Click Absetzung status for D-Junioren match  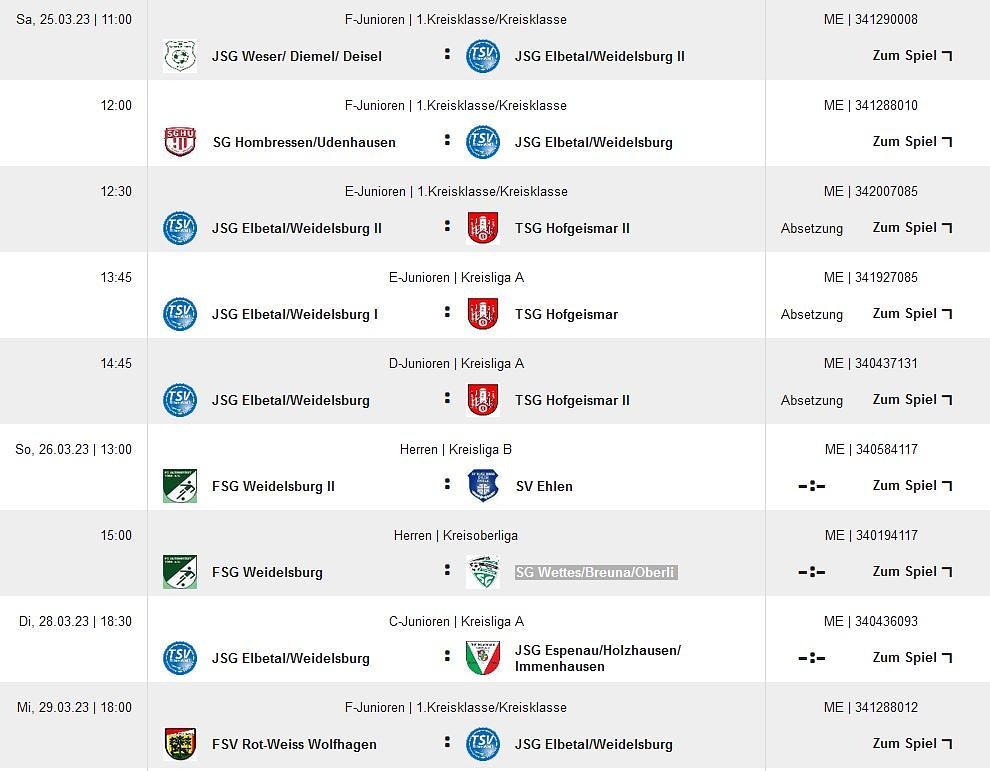pyautogui.click(x=812, y=400)
